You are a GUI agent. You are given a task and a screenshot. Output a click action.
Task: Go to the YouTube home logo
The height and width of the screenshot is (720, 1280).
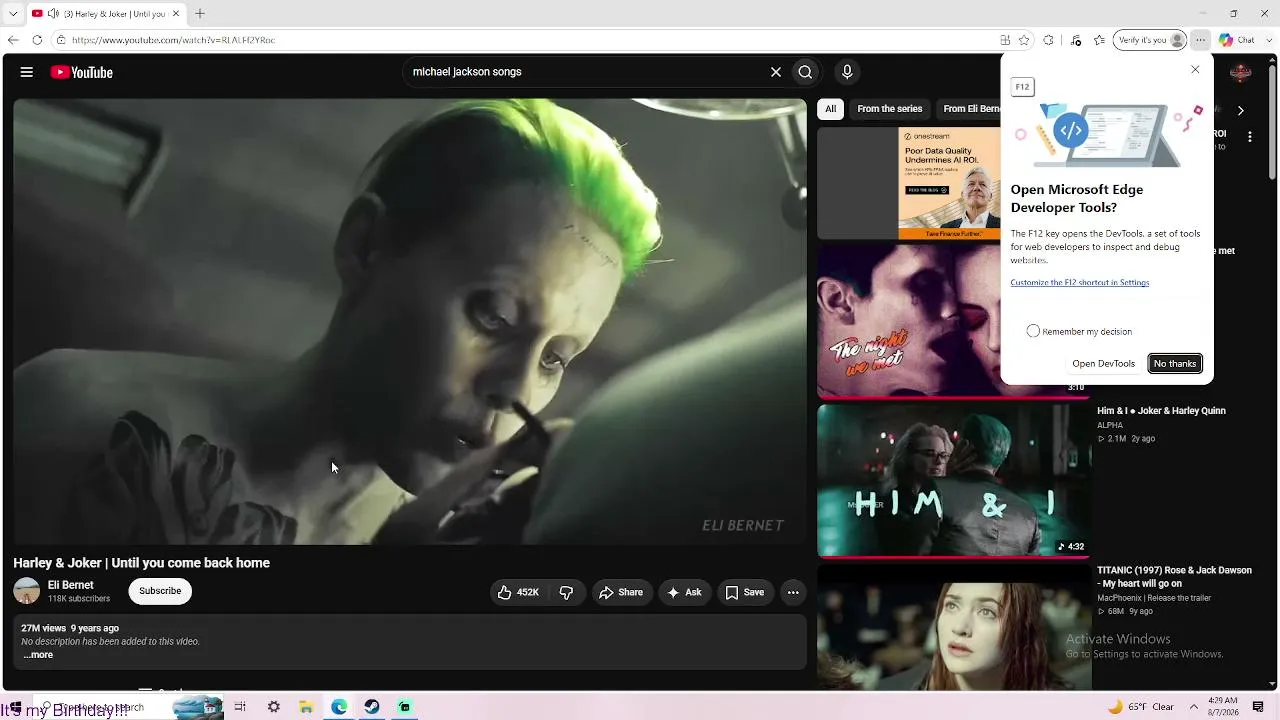click(82, 72)
